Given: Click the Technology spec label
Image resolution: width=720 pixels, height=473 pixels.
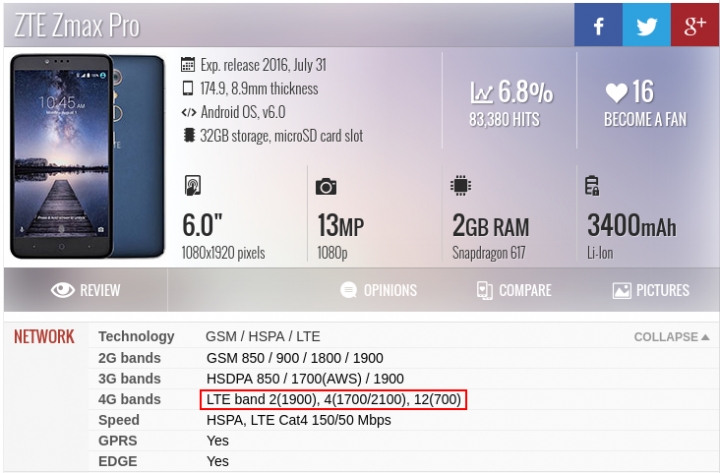Looking at the screenshot, I should point(136,337).
